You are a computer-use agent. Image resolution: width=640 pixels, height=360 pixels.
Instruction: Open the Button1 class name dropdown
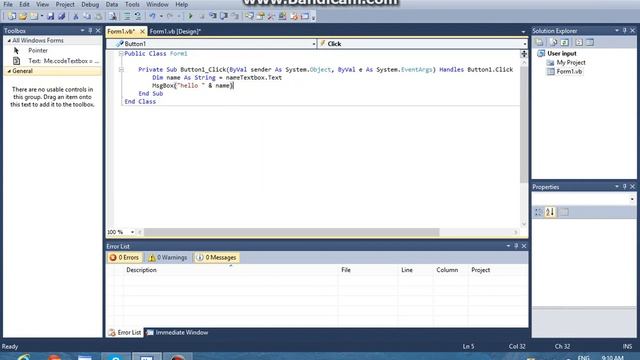point(314,44)
